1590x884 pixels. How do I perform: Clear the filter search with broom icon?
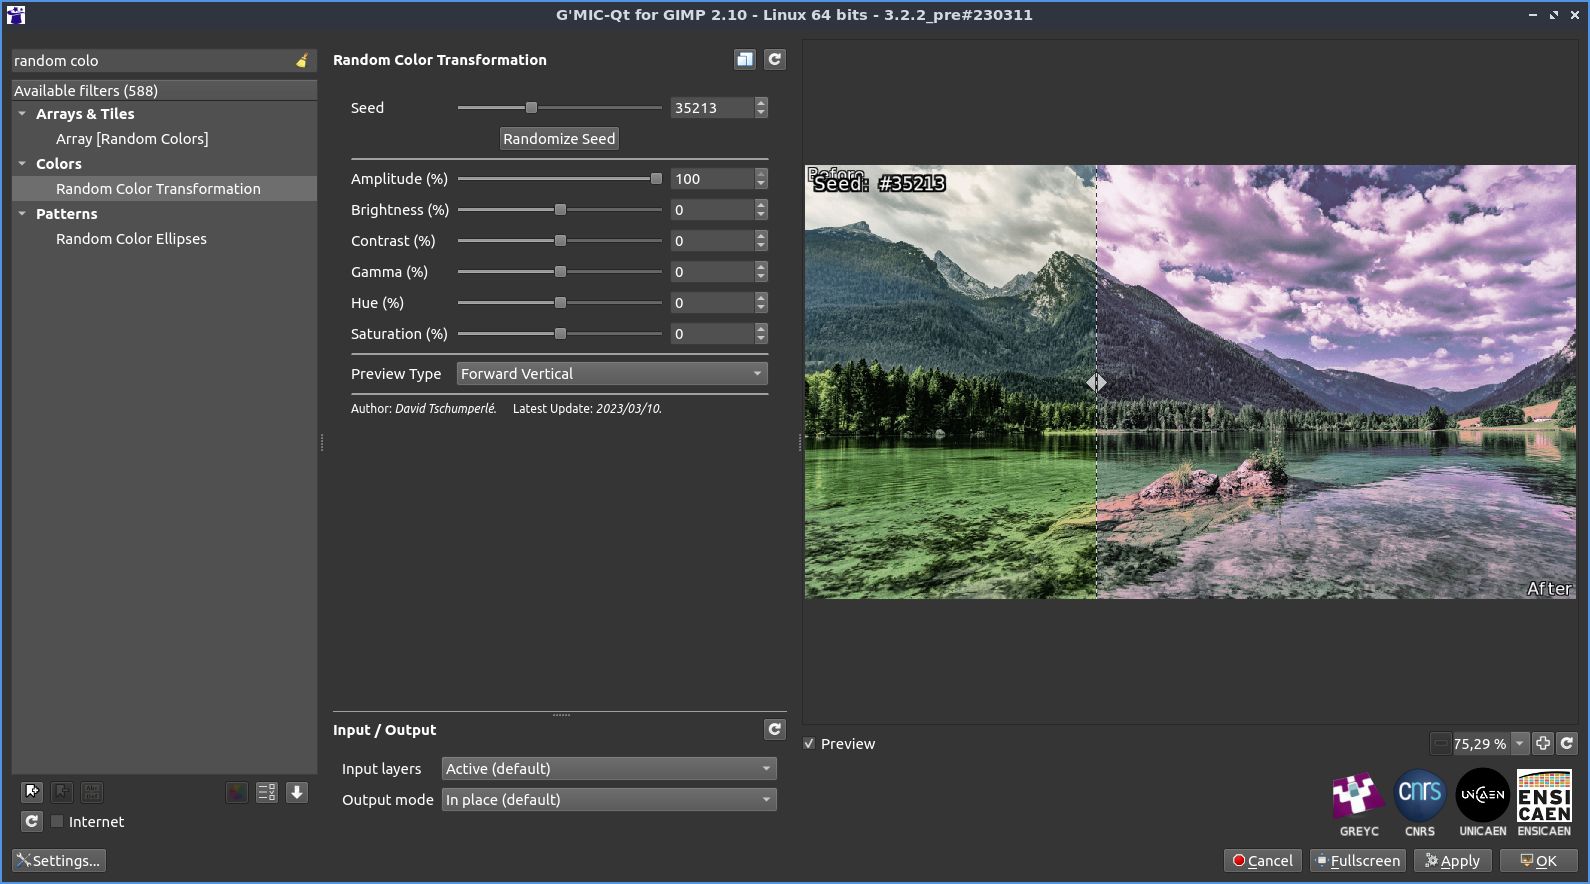(302, 61)
